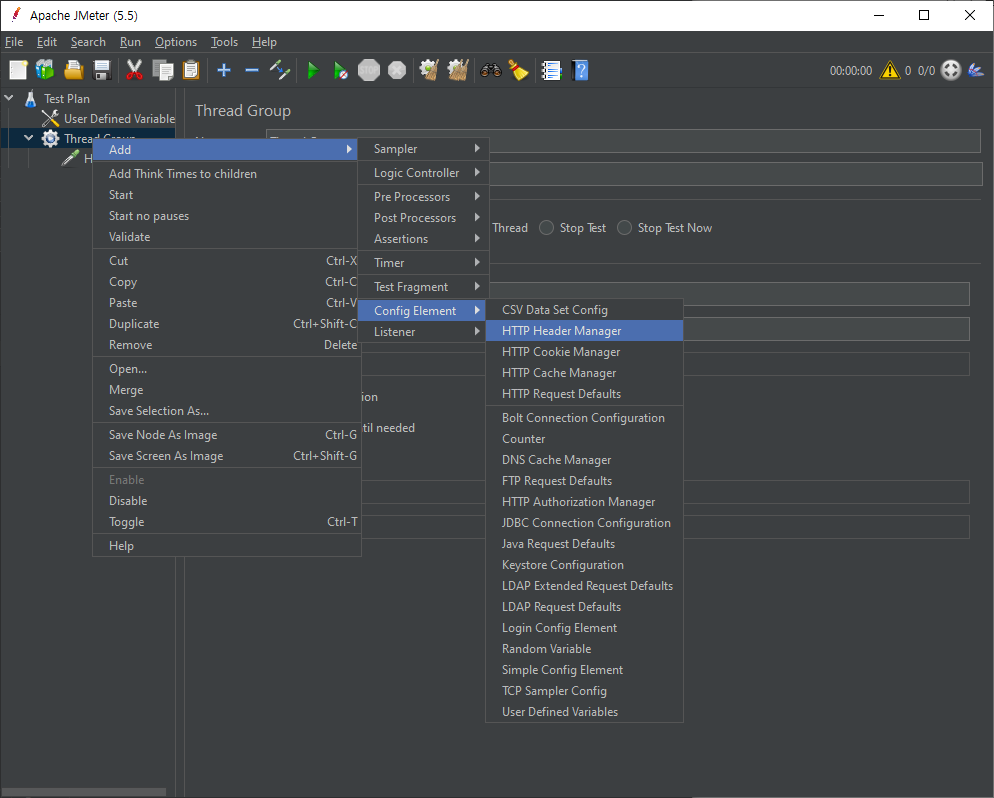Click the horizontal scrollbar under the tree
Viewport: 994px width, 798px height.
click(x=83, y=792)
